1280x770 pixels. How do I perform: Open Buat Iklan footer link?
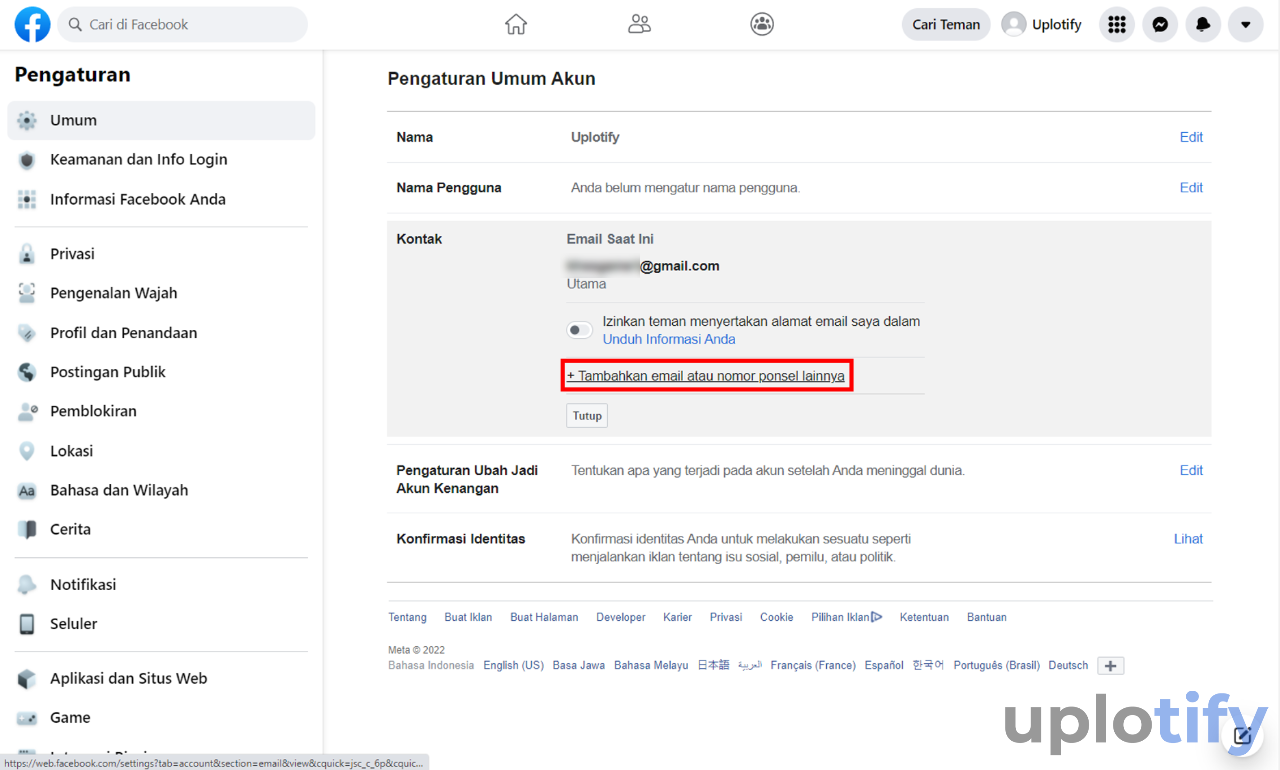[468, 617]
